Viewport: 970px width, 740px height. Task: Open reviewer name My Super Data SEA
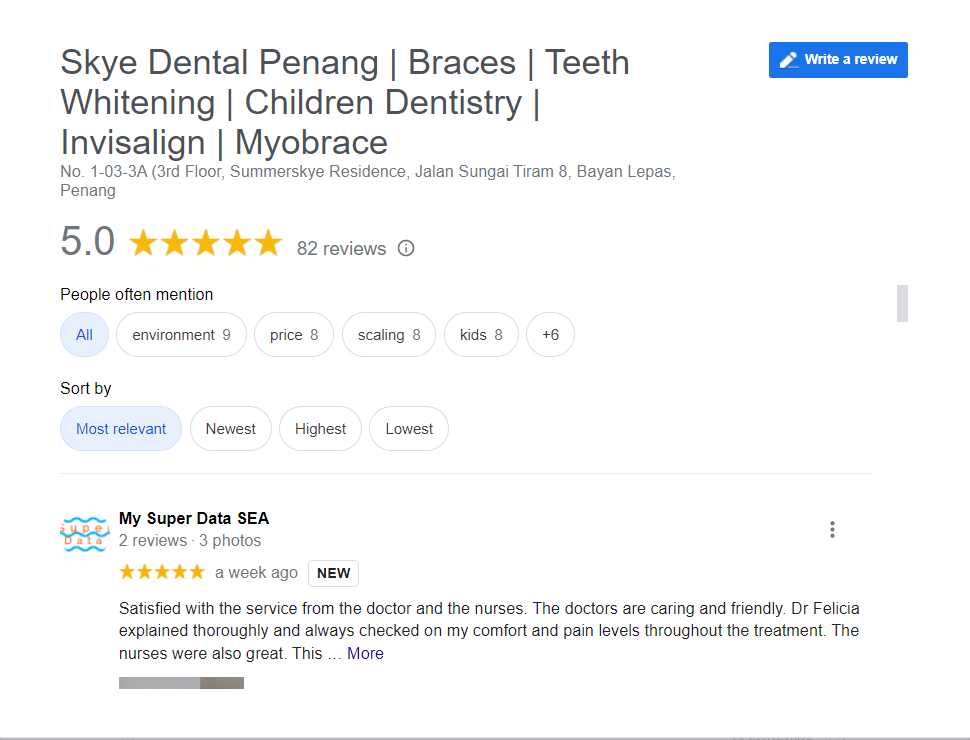pos(194,518)
